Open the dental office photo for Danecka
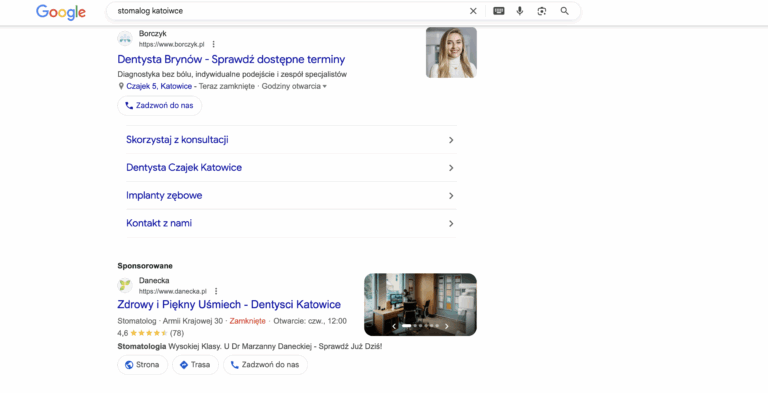 coord(420,304)
